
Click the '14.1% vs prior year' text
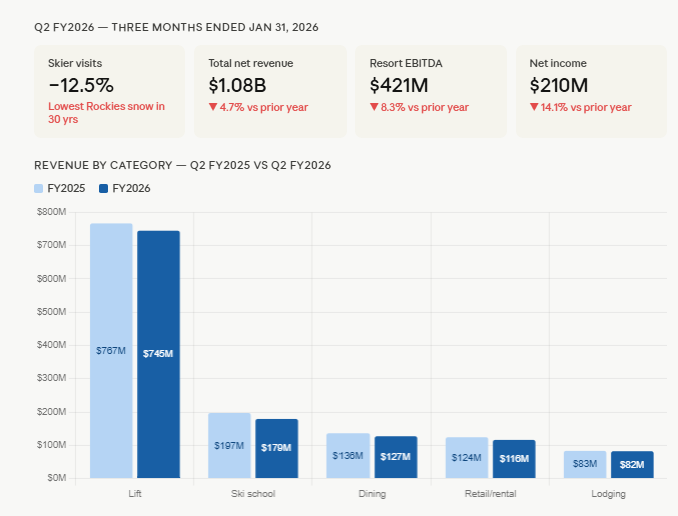586,107
